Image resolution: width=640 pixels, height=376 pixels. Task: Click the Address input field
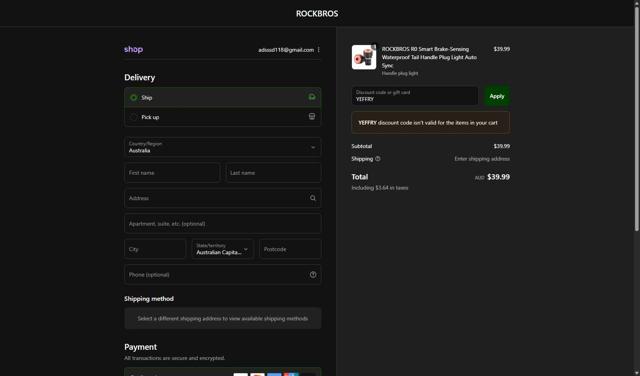(222, 198)
